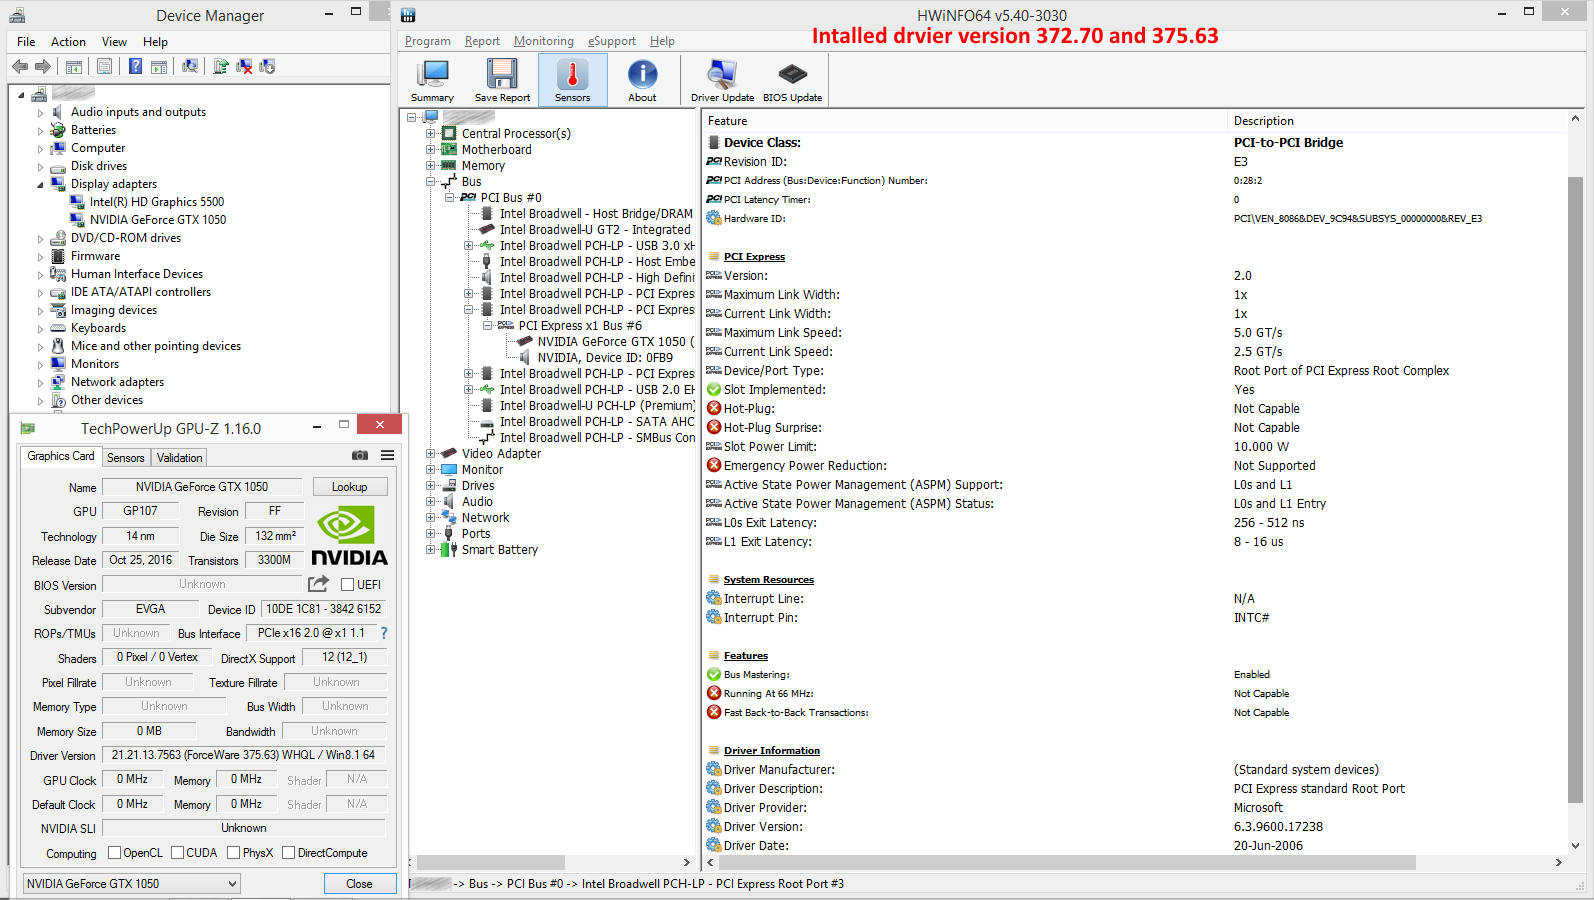
Task: Click the Close button in GPU-Z
Action: tap(360, 884)
